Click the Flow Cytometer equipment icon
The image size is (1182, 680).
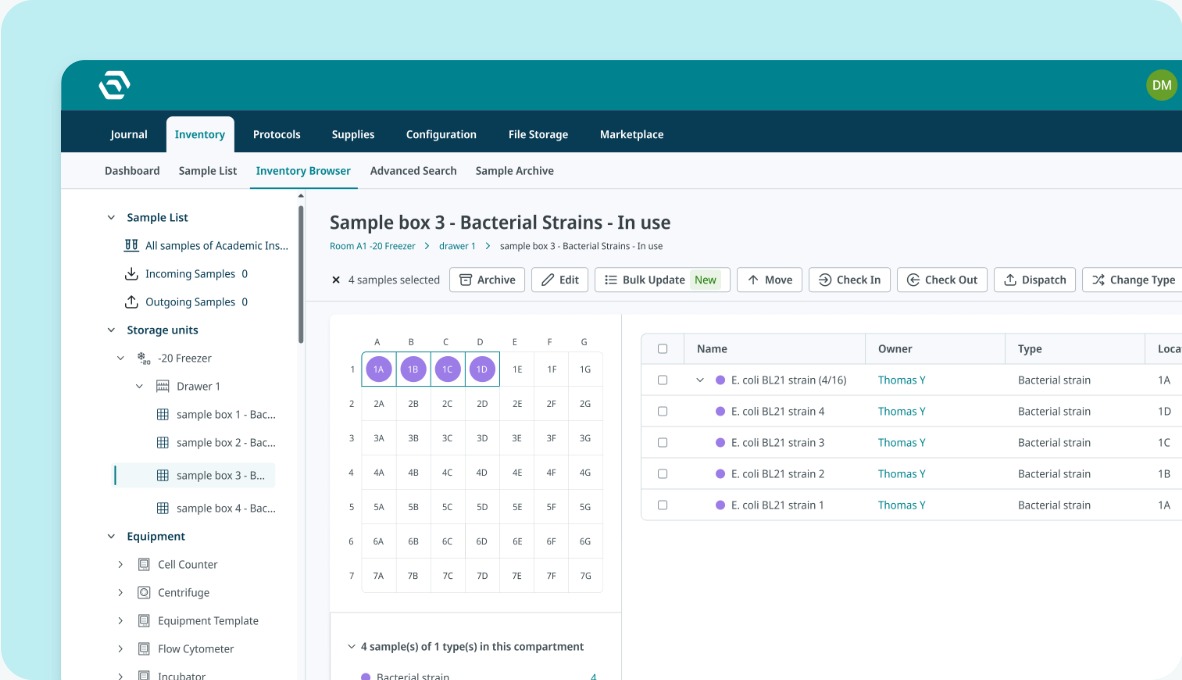(144, 648)
